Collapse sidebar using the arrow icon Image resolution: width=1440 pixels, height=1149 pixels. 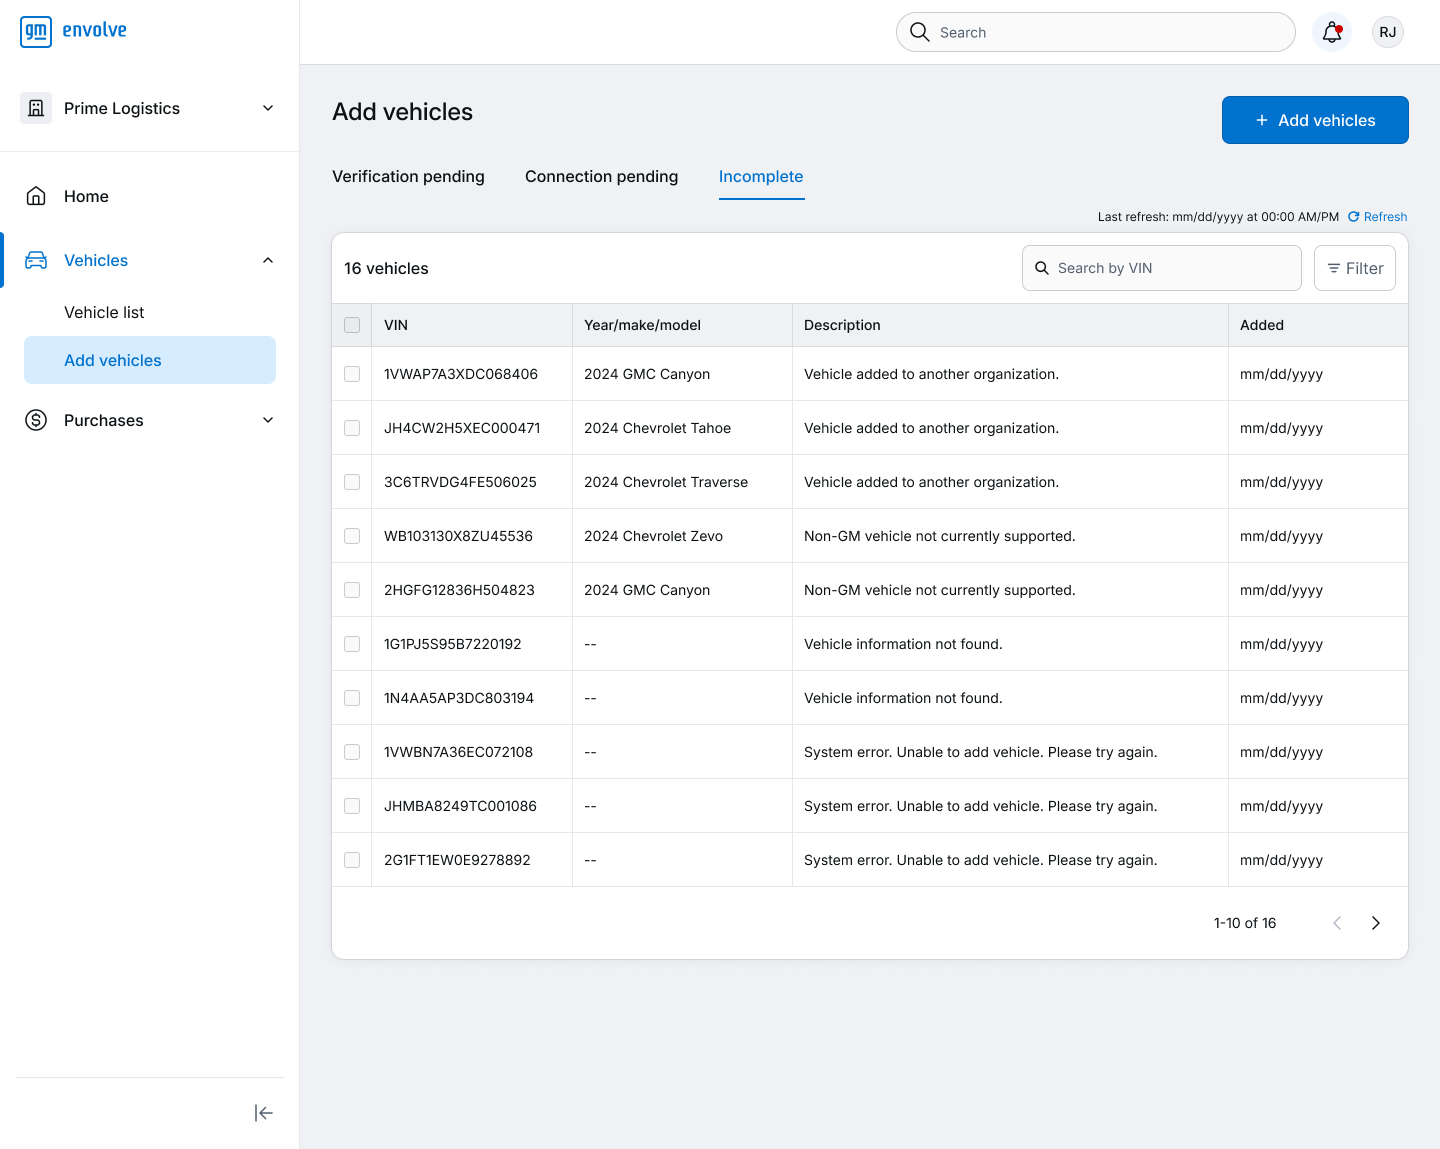point(263,1113)
